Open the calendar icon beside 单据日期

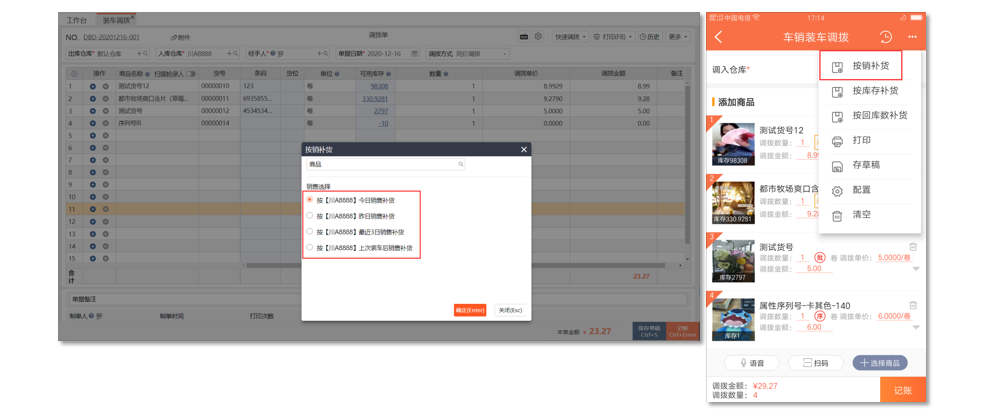[415, 53]
